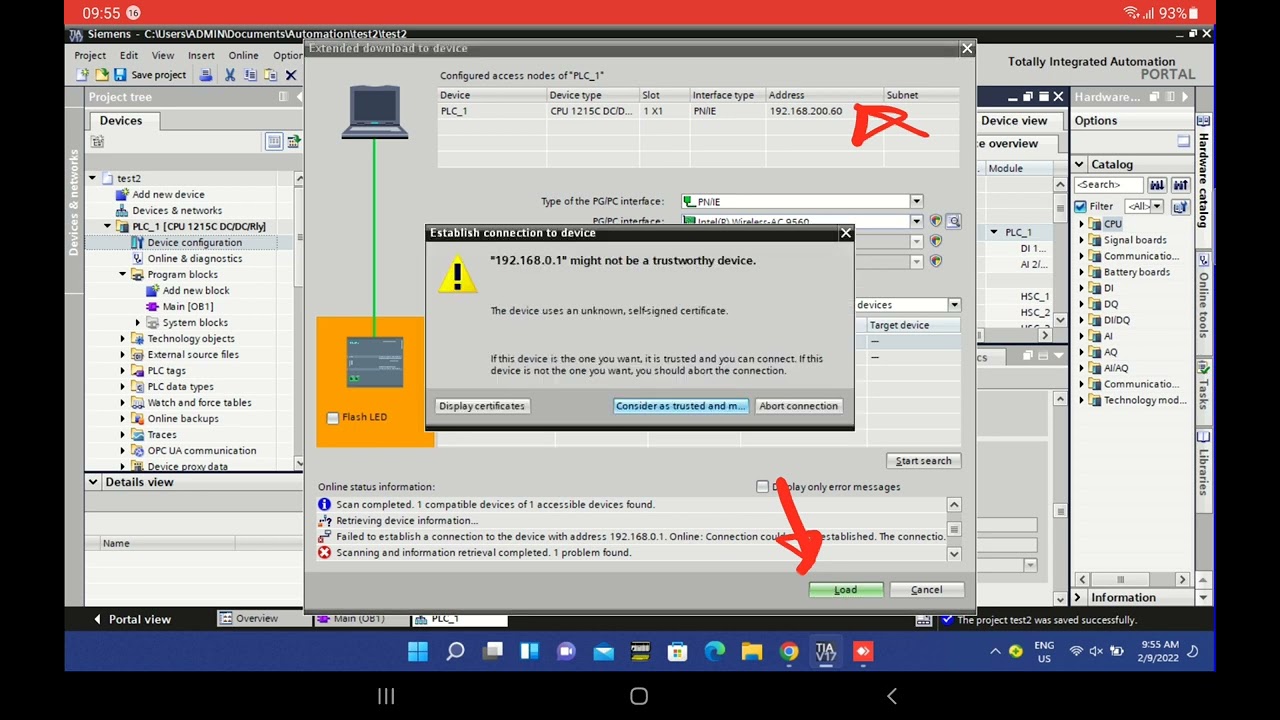Click the print icon in the toolbar
This screenshot has height=720, width=1280.
click(206, 75)
